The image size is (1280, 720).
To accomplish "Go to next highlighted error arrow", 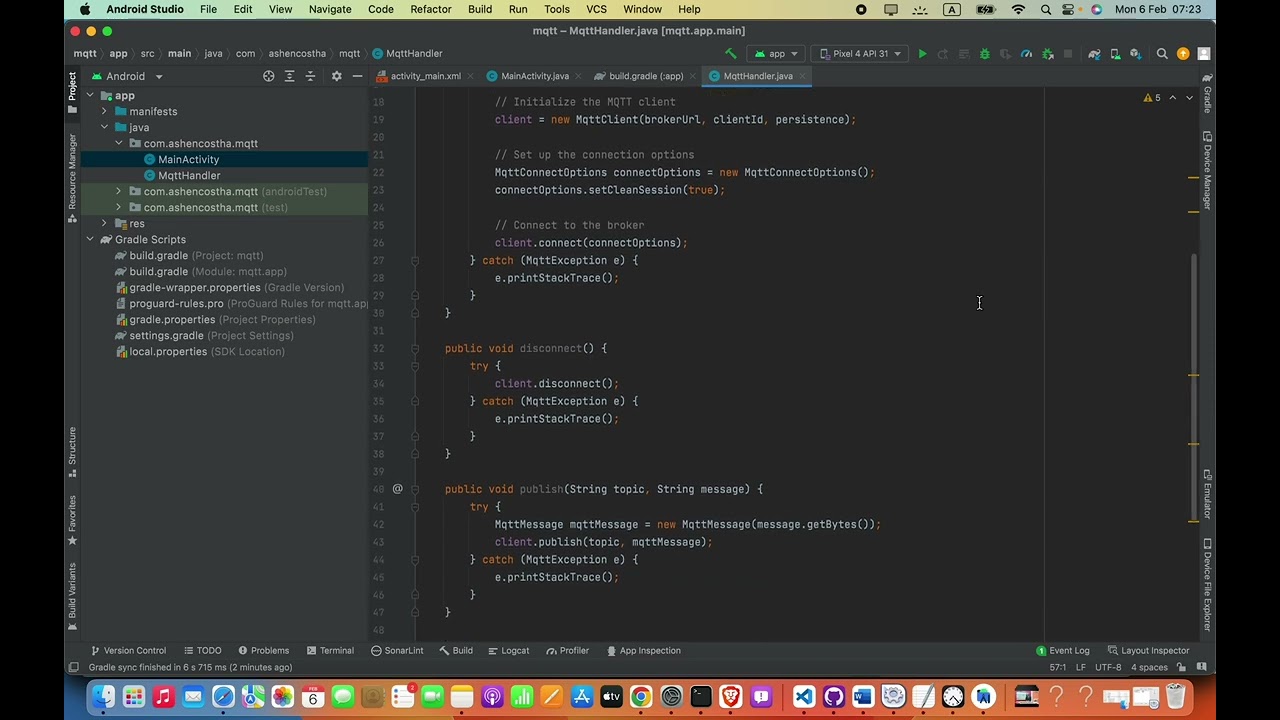I will tap(1189, 98).
